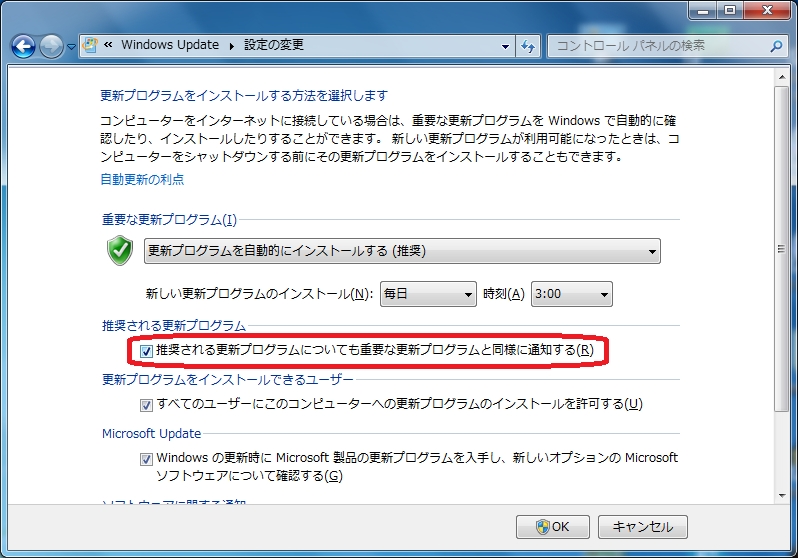Select 設定の変更 breadcrumb

click(x=274, y=45)
